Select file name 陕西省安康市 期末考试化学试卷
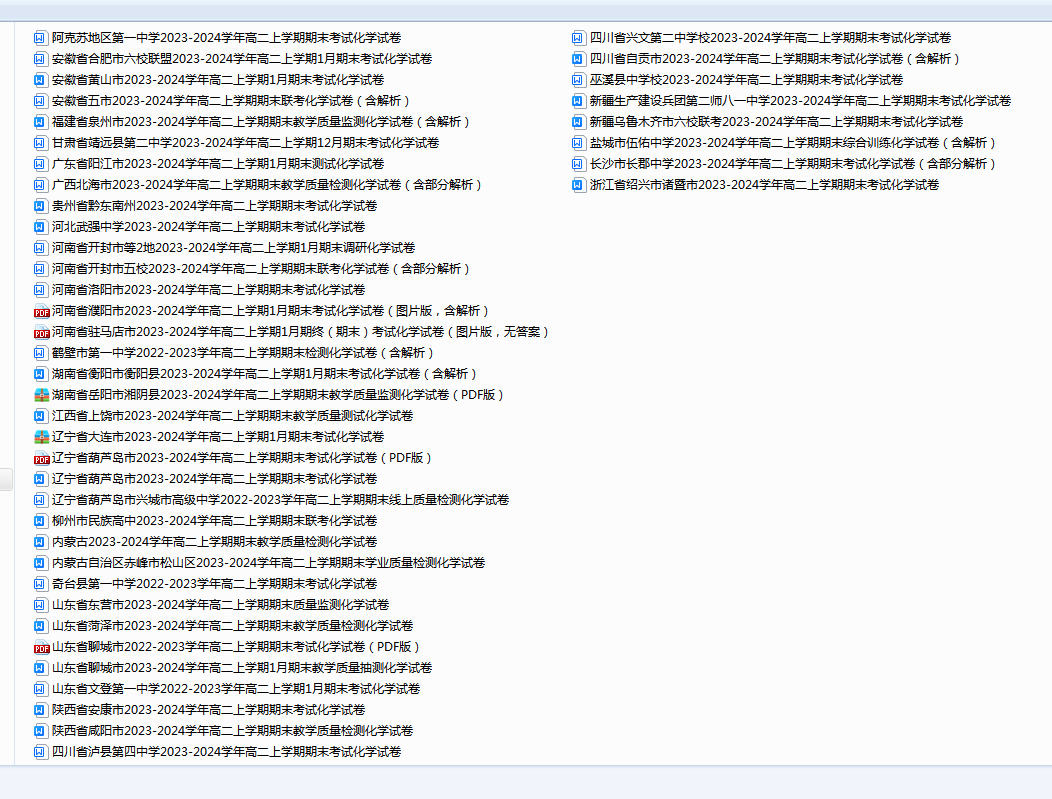The image size is (1052, 799). click(x=209, y=710)
